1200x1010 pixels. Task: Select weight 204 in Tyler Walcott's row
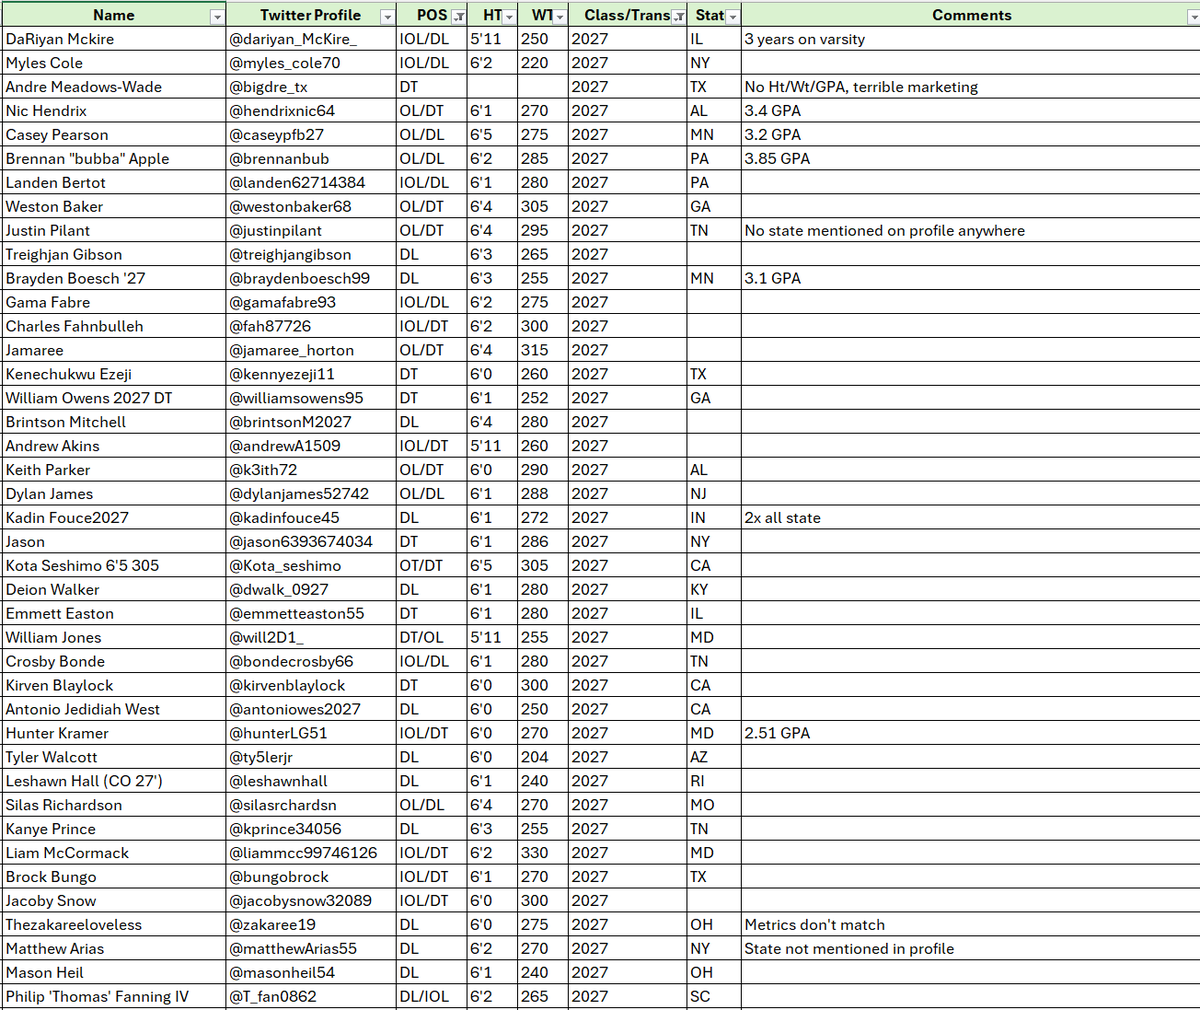tap(543, 757)
